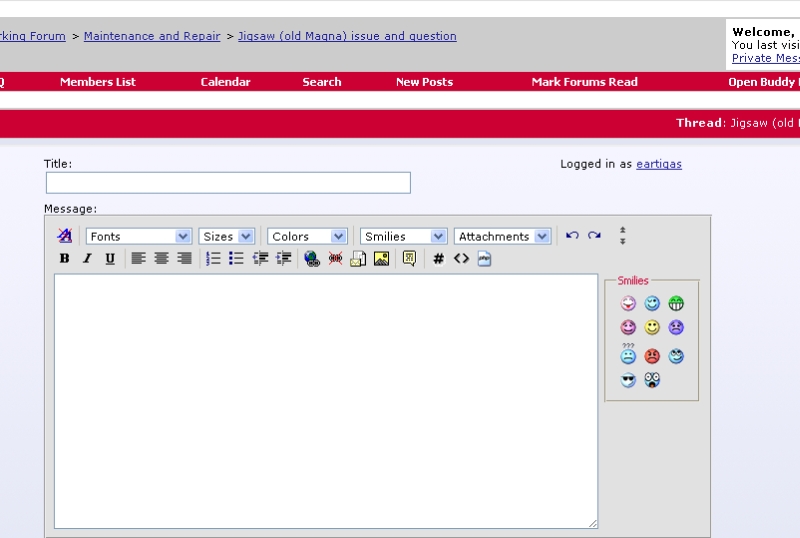Open the Calendar menu item
The width and height of the screenshot is (800, 538).
click(x=226, y=82)
